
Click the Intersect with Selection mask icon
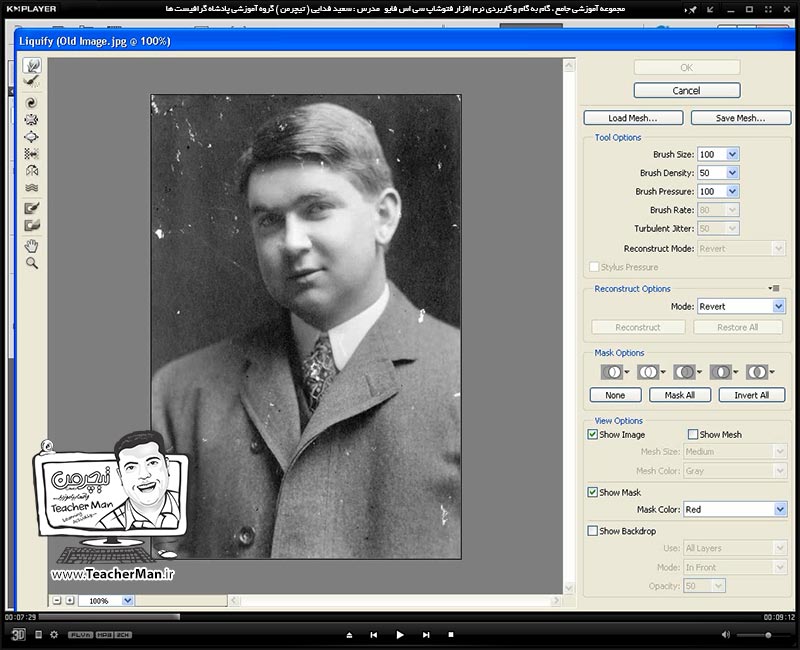point(720,372)
